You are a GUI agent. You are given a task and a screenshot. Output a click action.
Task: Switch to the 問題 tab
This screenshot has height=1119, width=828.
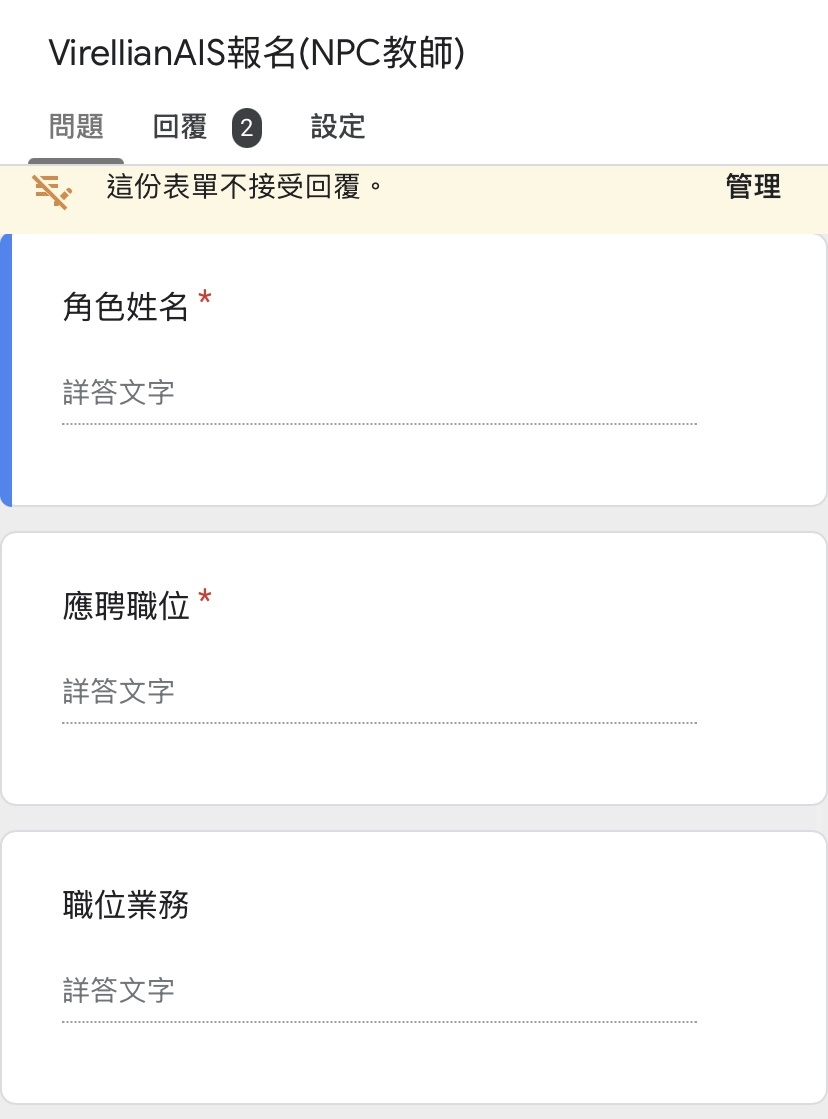pyautogui.click(x=76, y=127)
